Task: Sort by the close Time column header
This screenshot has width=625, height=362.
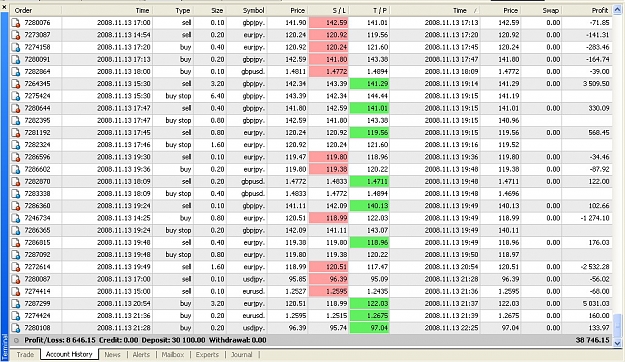Action: coord(435,10)
